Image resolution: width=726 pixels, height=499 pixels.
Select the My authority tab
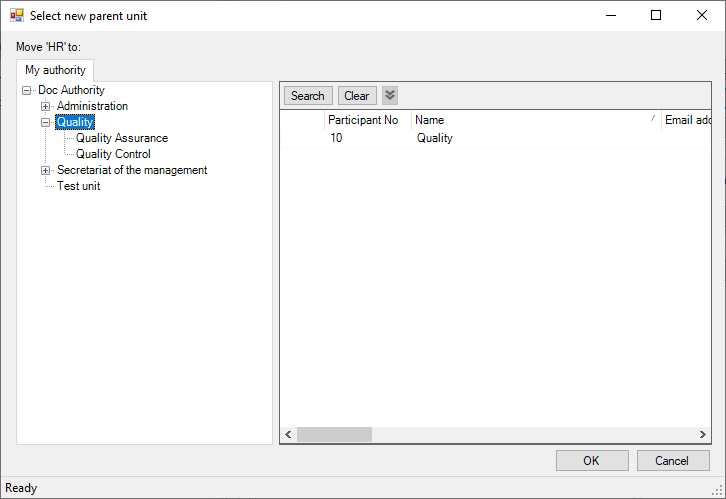(x=55, y=70)
